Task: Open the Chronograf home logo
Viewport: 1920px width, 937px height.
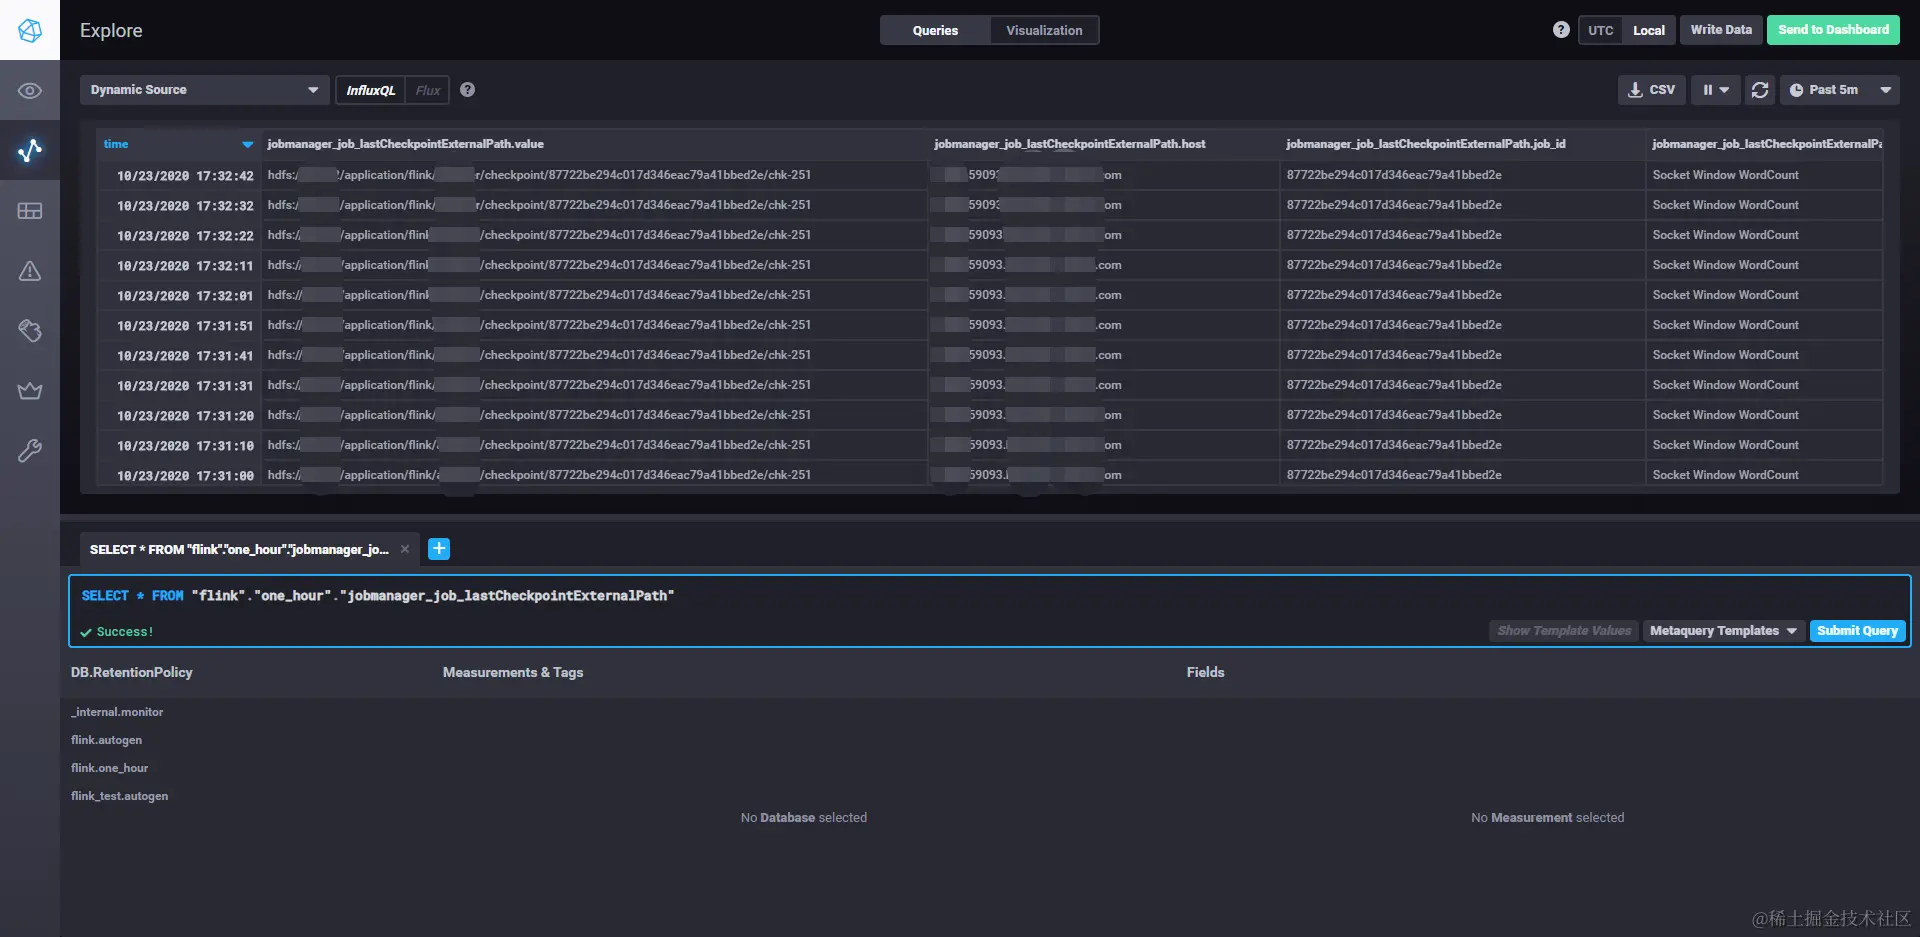Action: click(x=30, y=30)
